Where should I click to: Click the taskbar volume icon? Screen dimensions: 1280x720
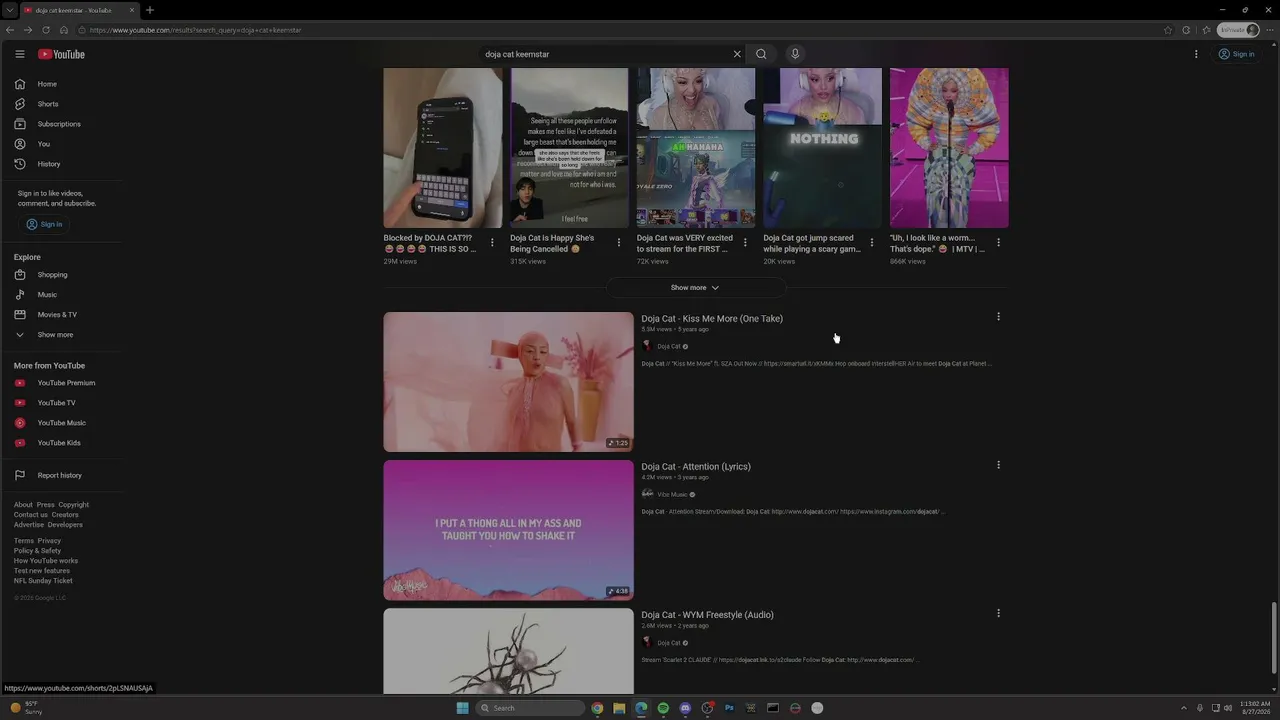click(1229, 708)
